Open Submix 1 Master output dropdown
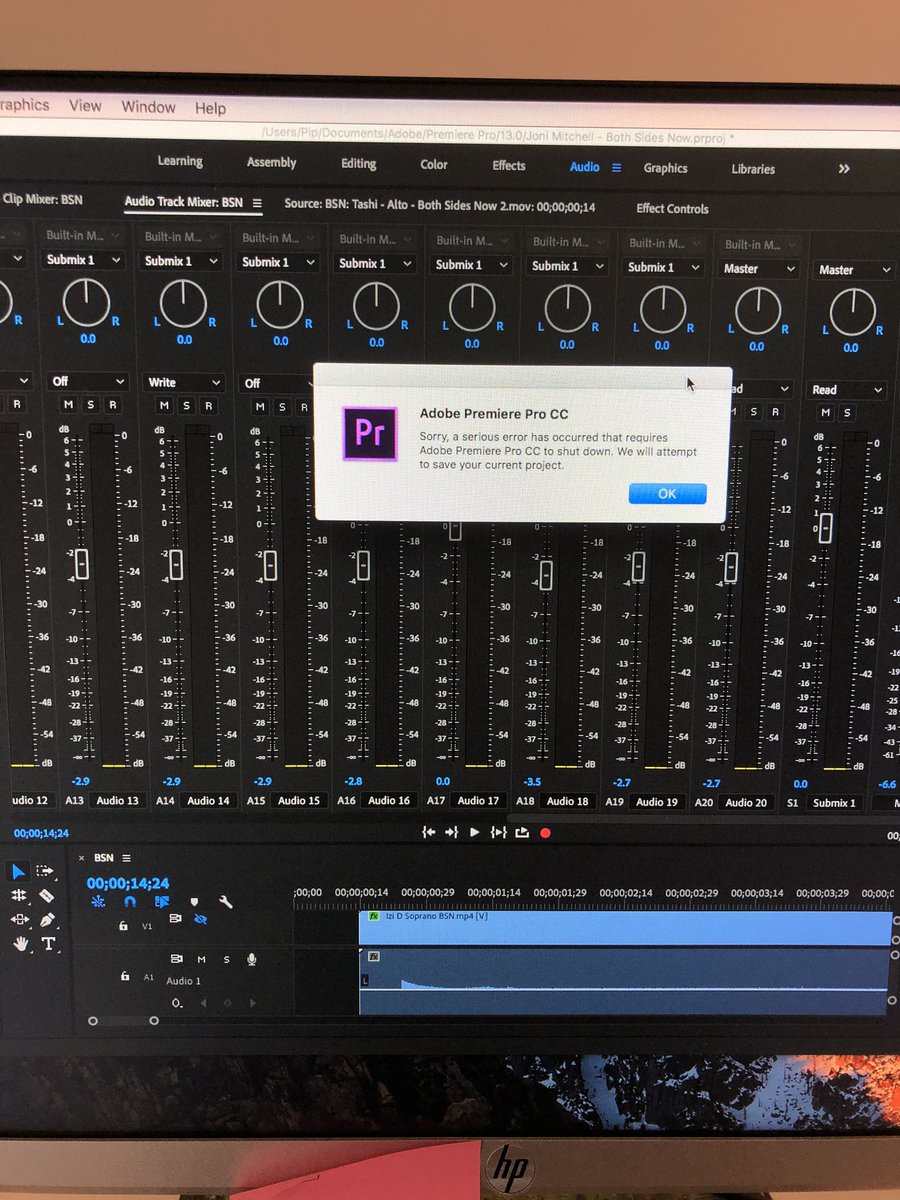The image size is (900, 1200). coord(853,270)
